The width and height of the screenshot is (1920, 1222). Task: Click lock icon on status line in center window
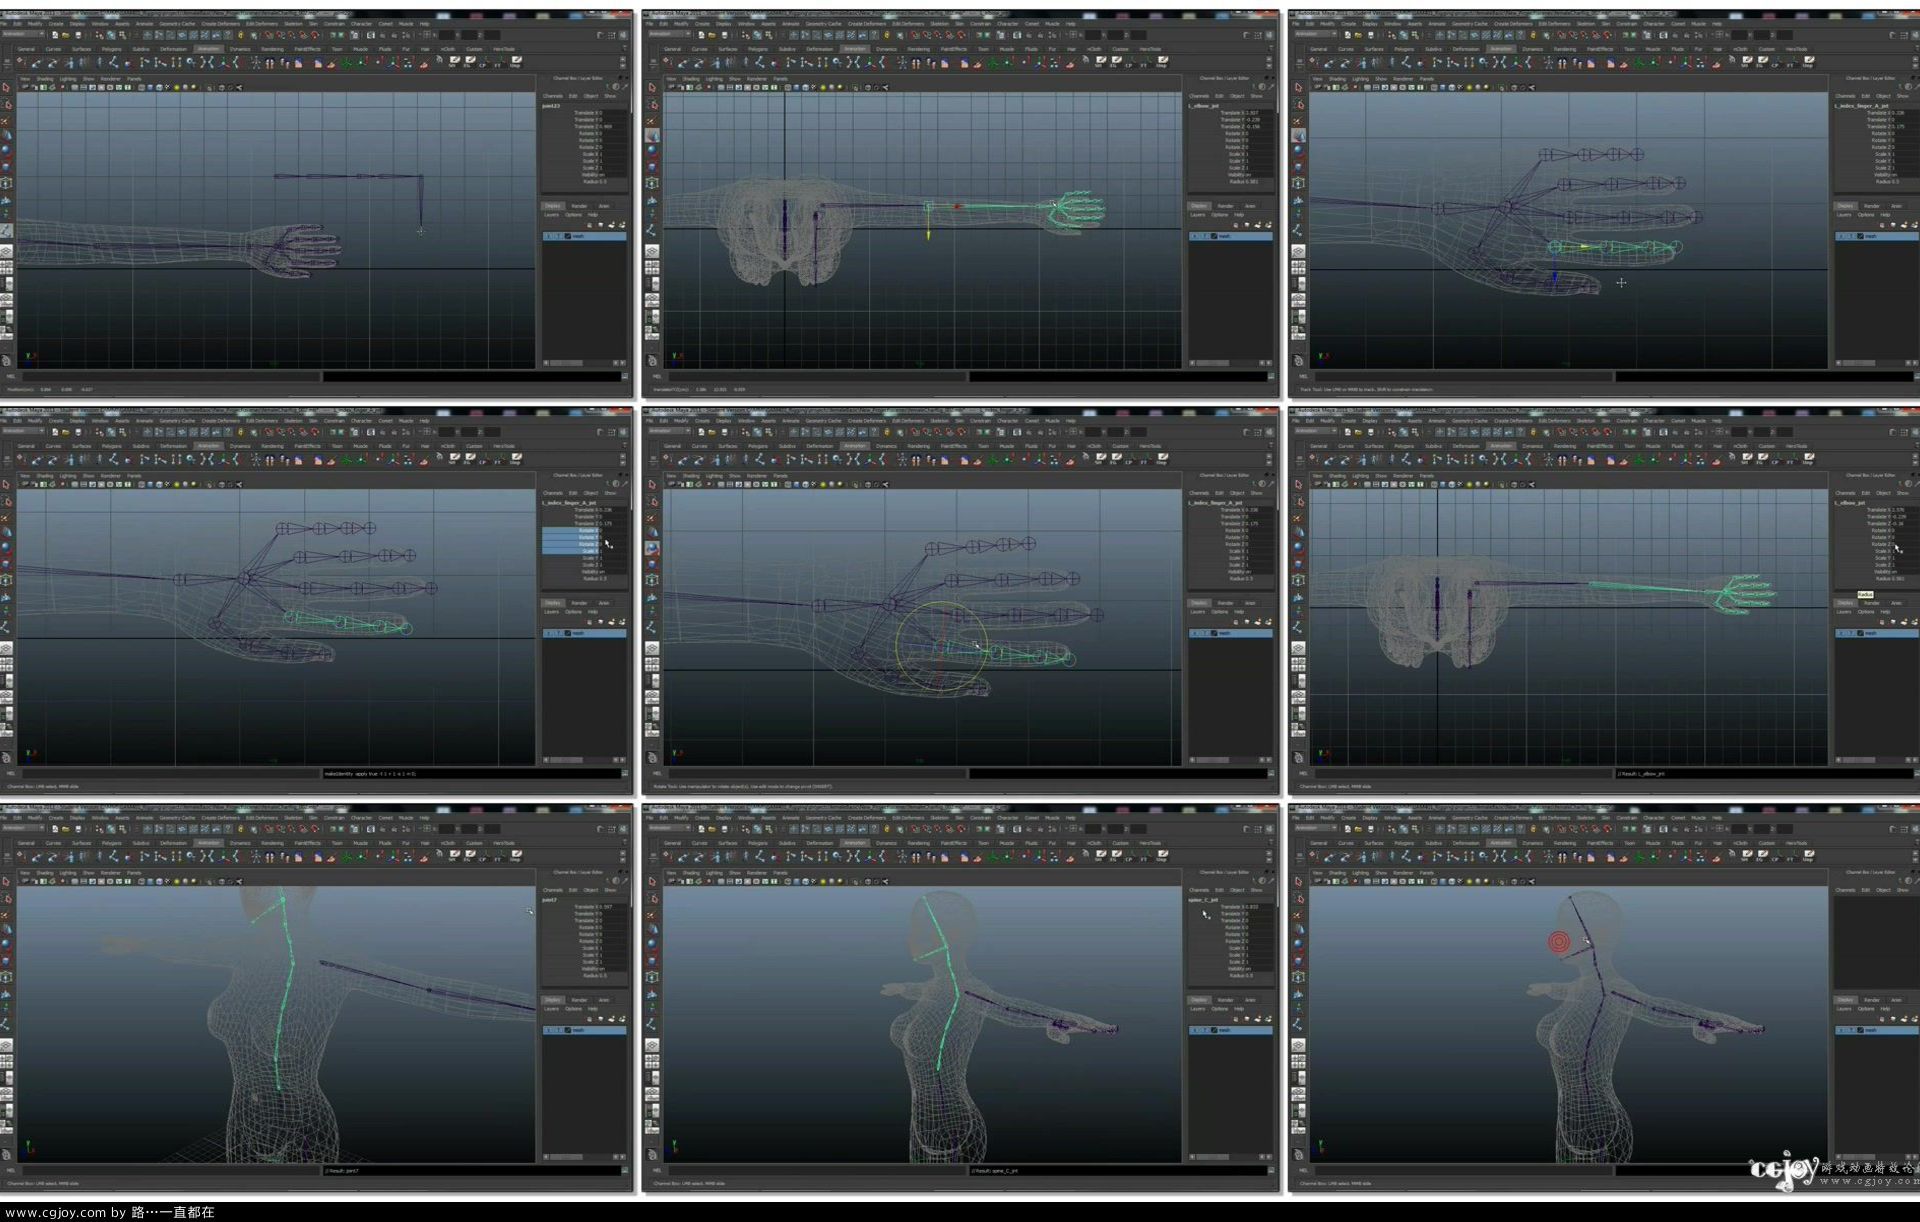(x=886, y=432)
